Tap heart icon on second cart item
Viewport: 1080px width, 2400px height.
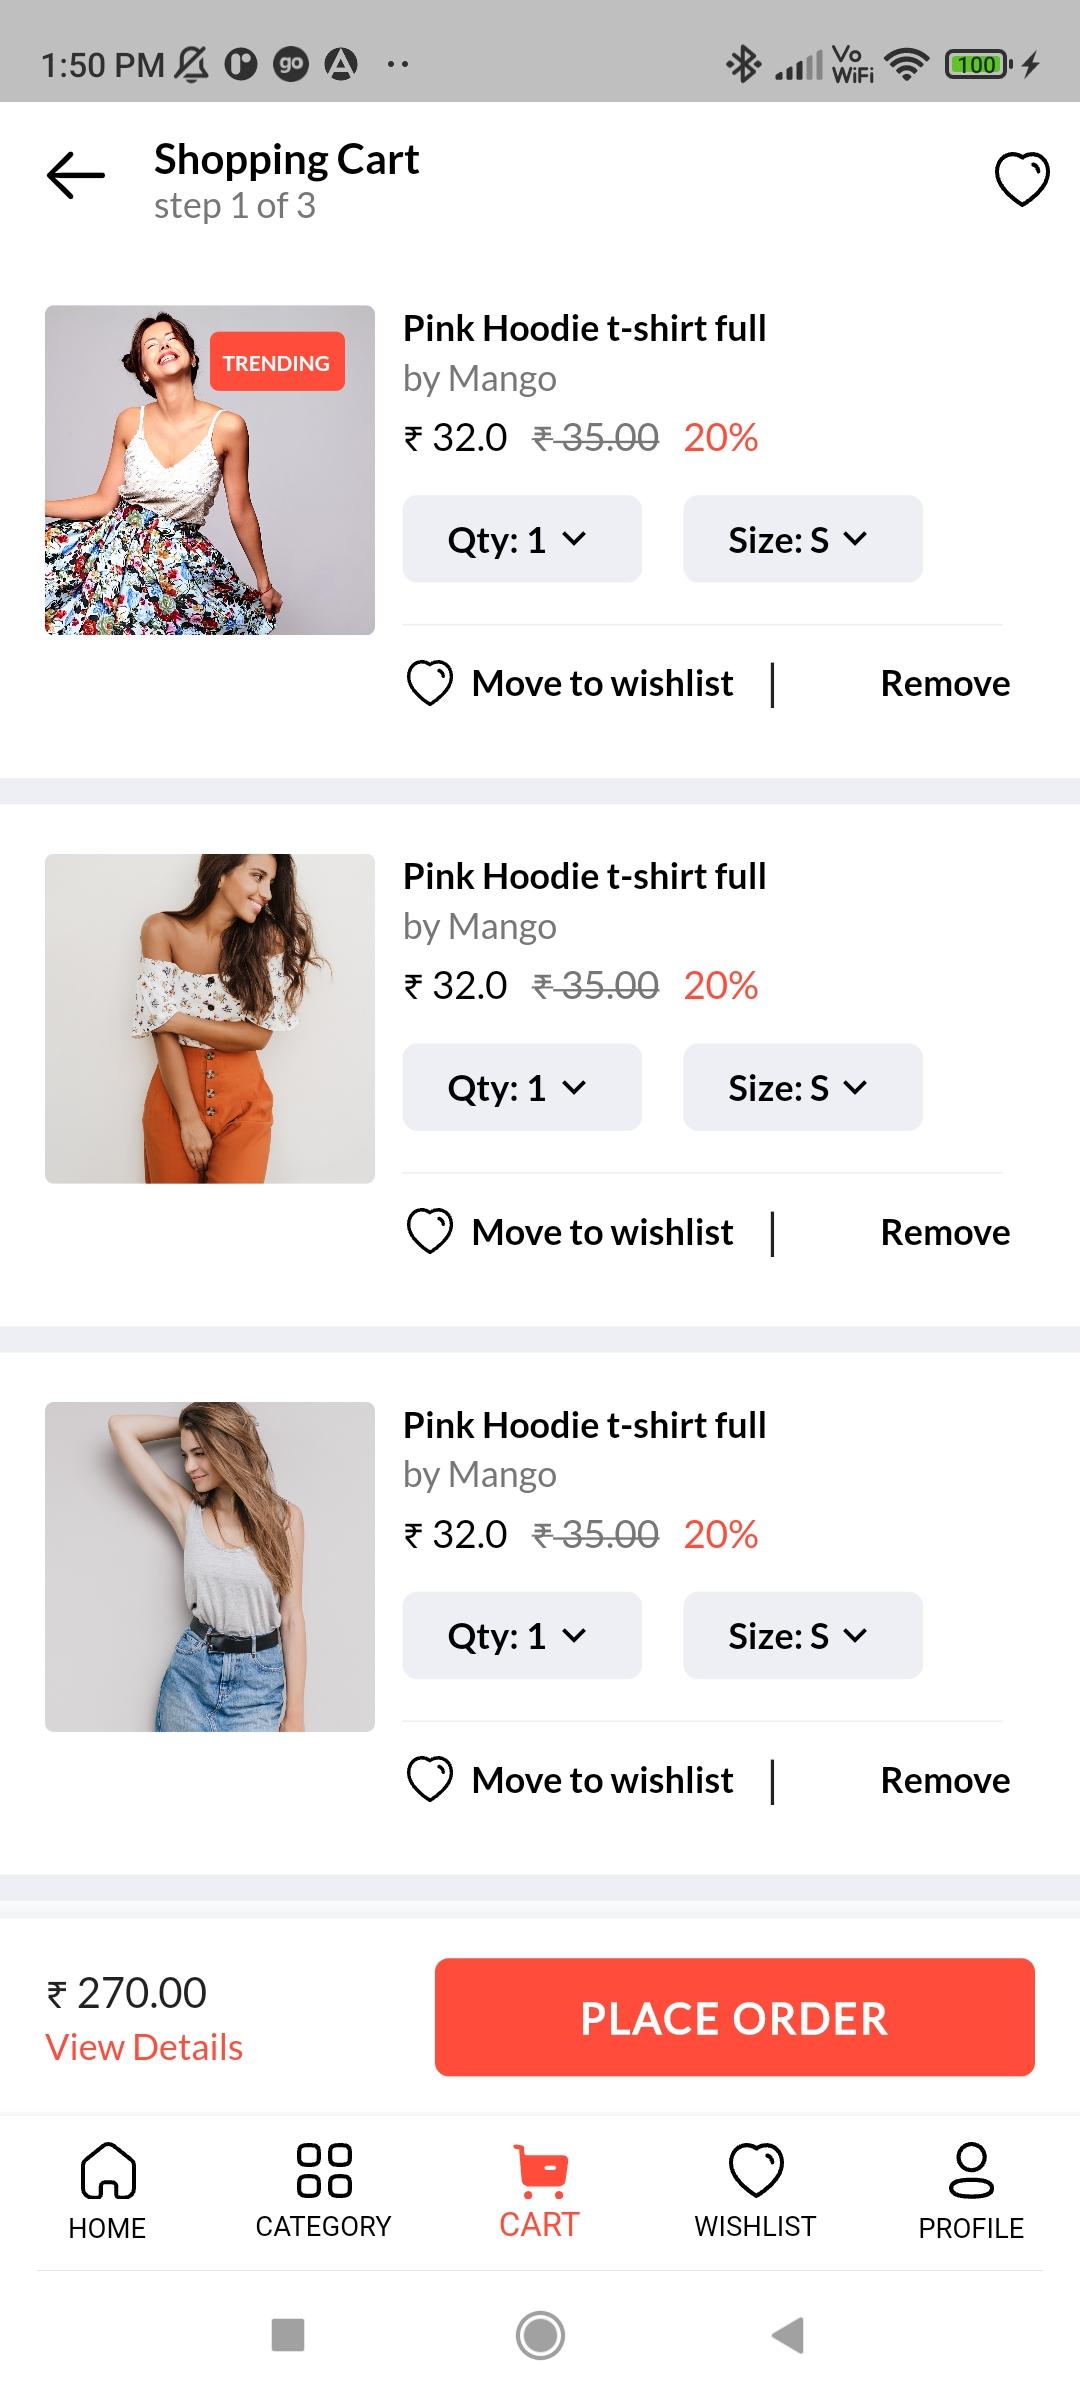(x=430, y=1231)
